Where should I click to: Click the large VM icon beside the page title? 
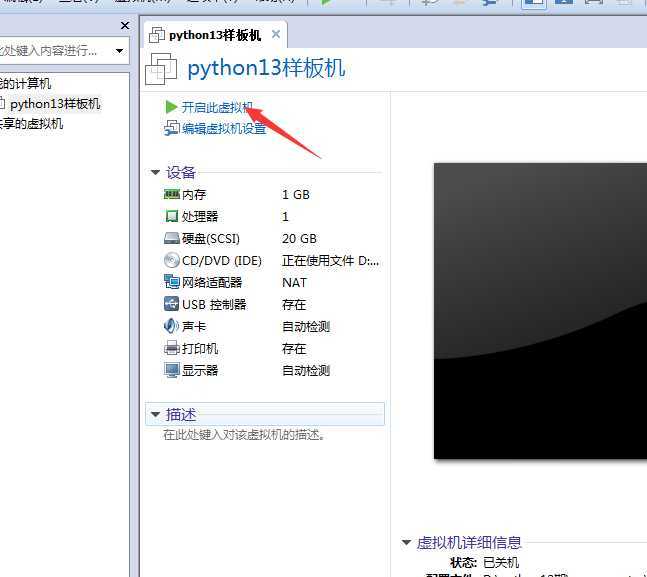[x=161, y=69]
